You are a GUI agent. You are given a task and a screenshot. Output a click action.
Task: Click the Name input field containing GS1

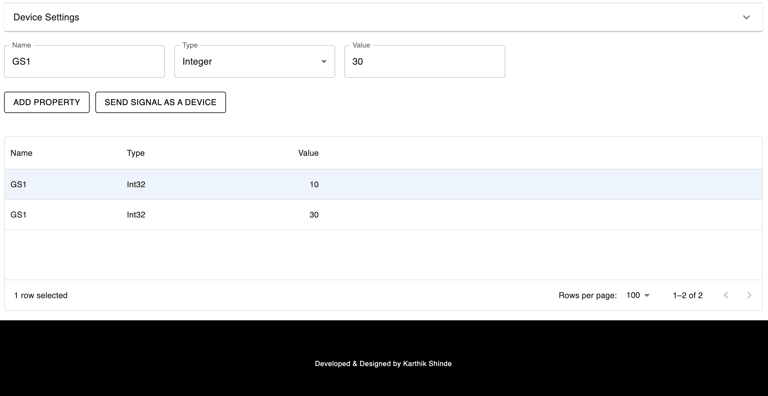(x=84, y=62)
